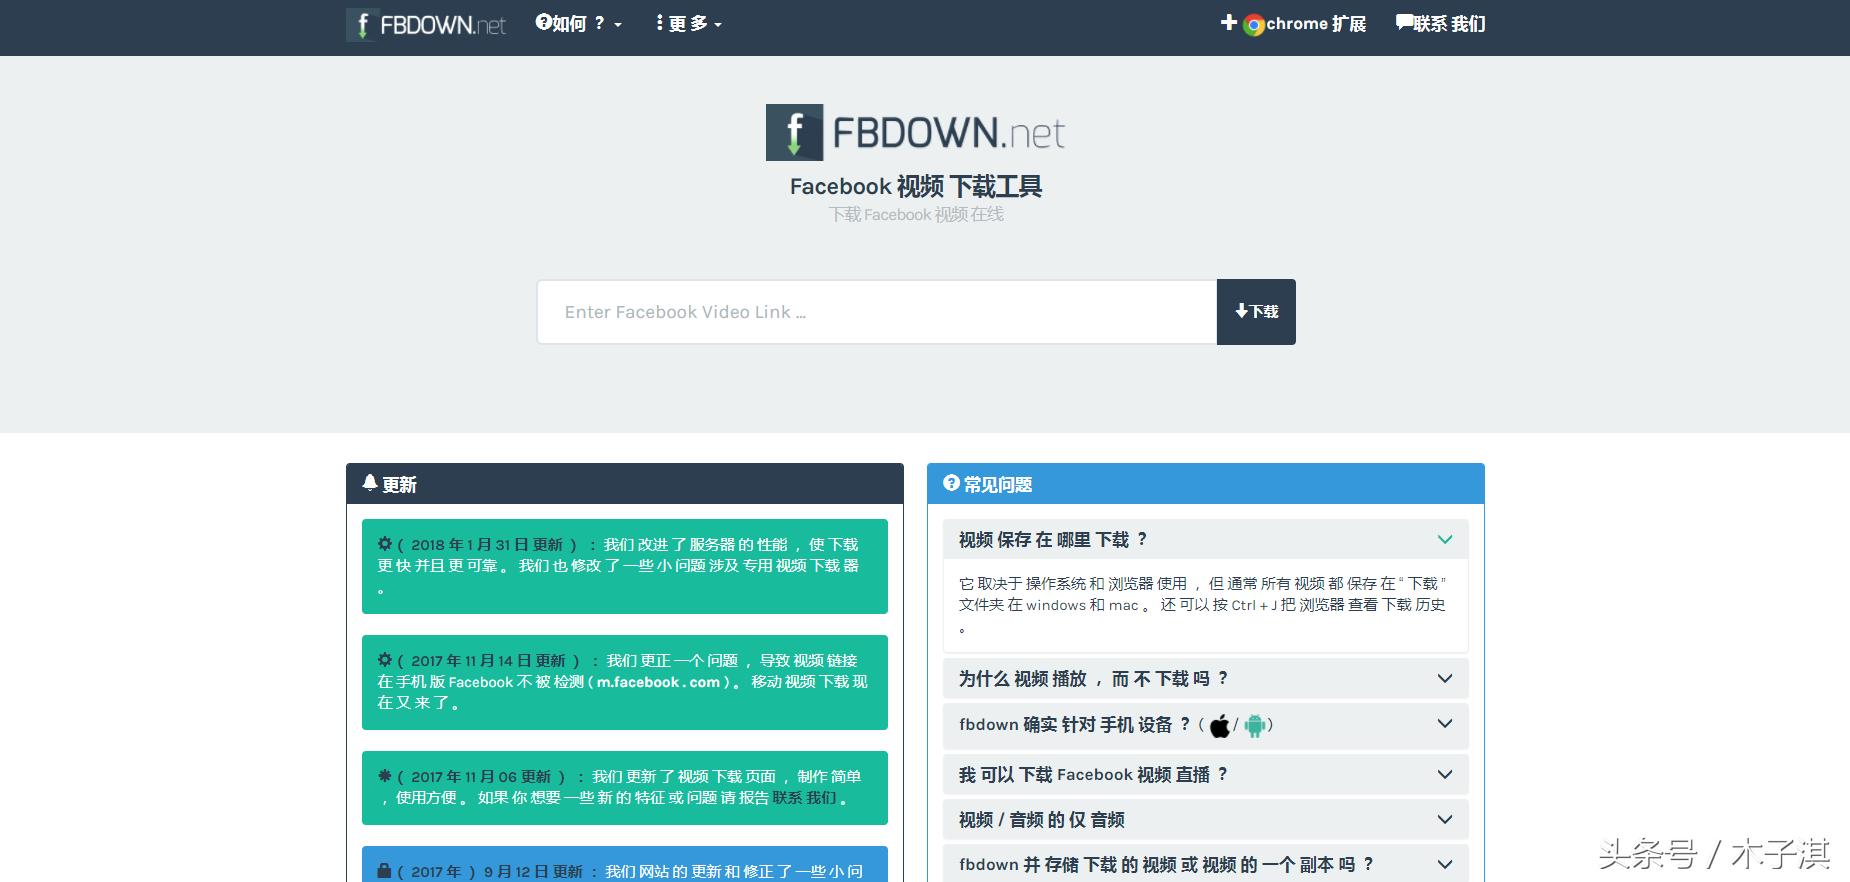Click the Enter Facebook Video Link input field

click(877, 312)
